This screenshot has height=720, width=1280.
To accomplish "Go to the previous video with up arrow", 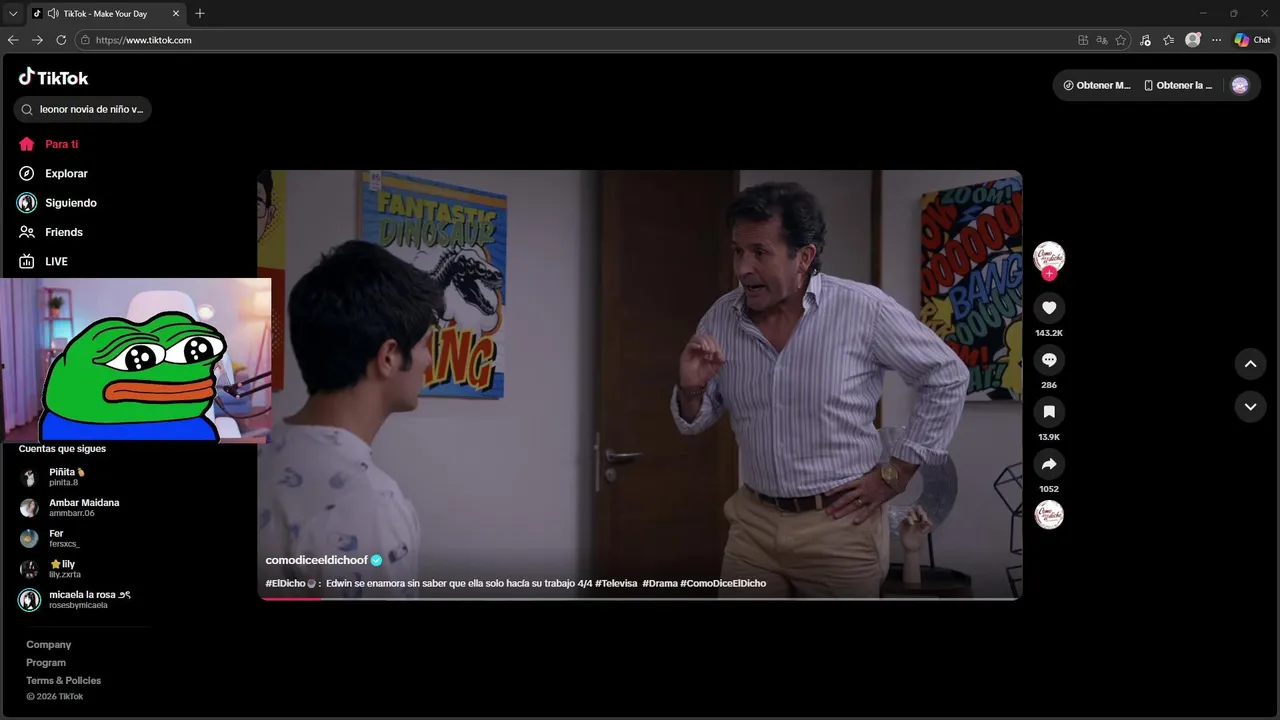I will click(x=1250, y=364).
